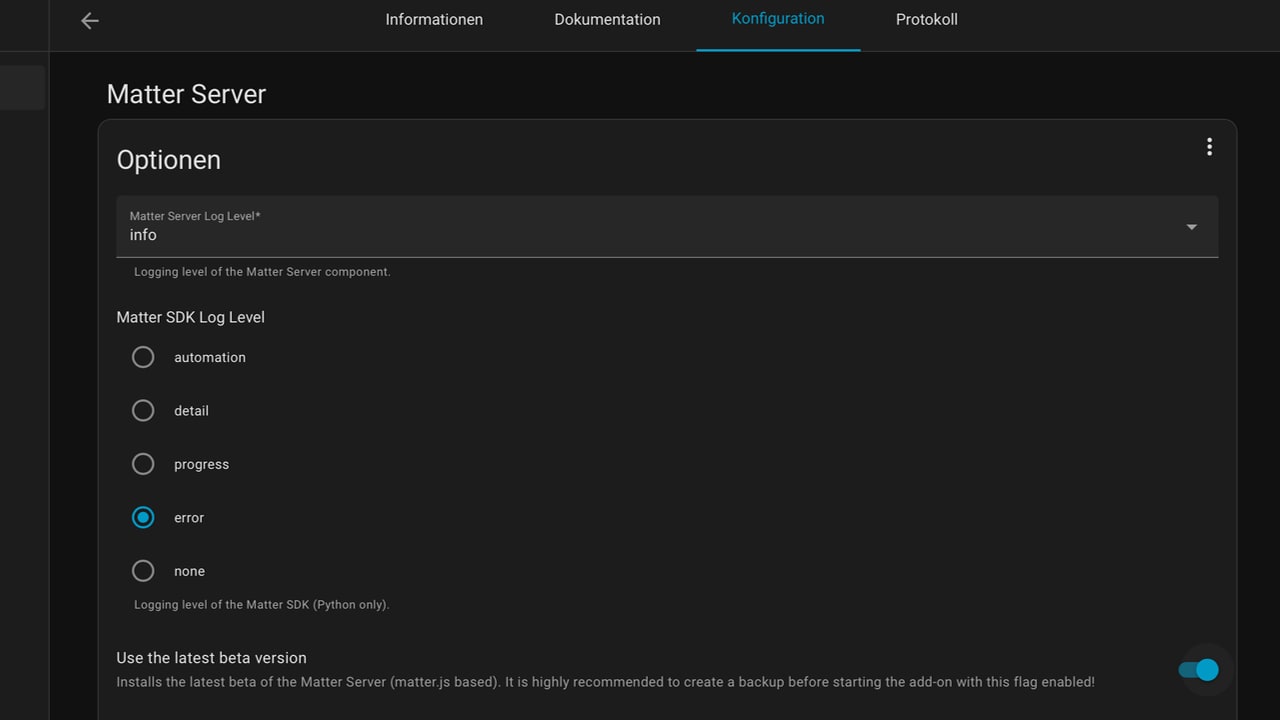Click the highlighted sidebar item at left

(x=22, y=88)
